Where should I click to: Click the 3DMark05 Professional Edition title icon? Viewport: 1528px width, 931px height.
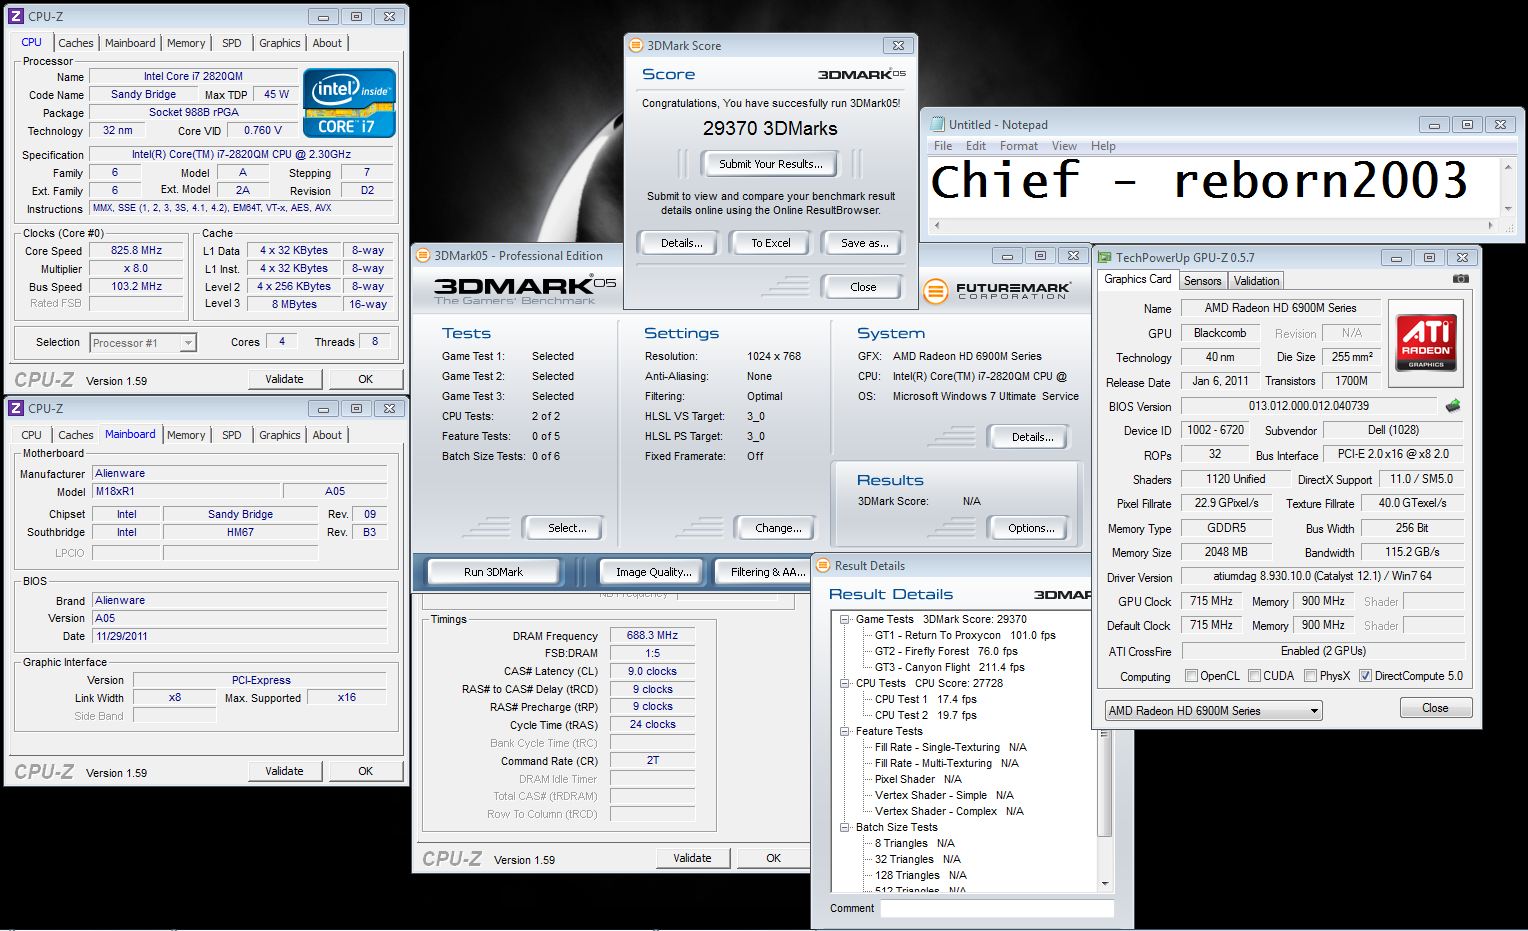coord(421,255)
